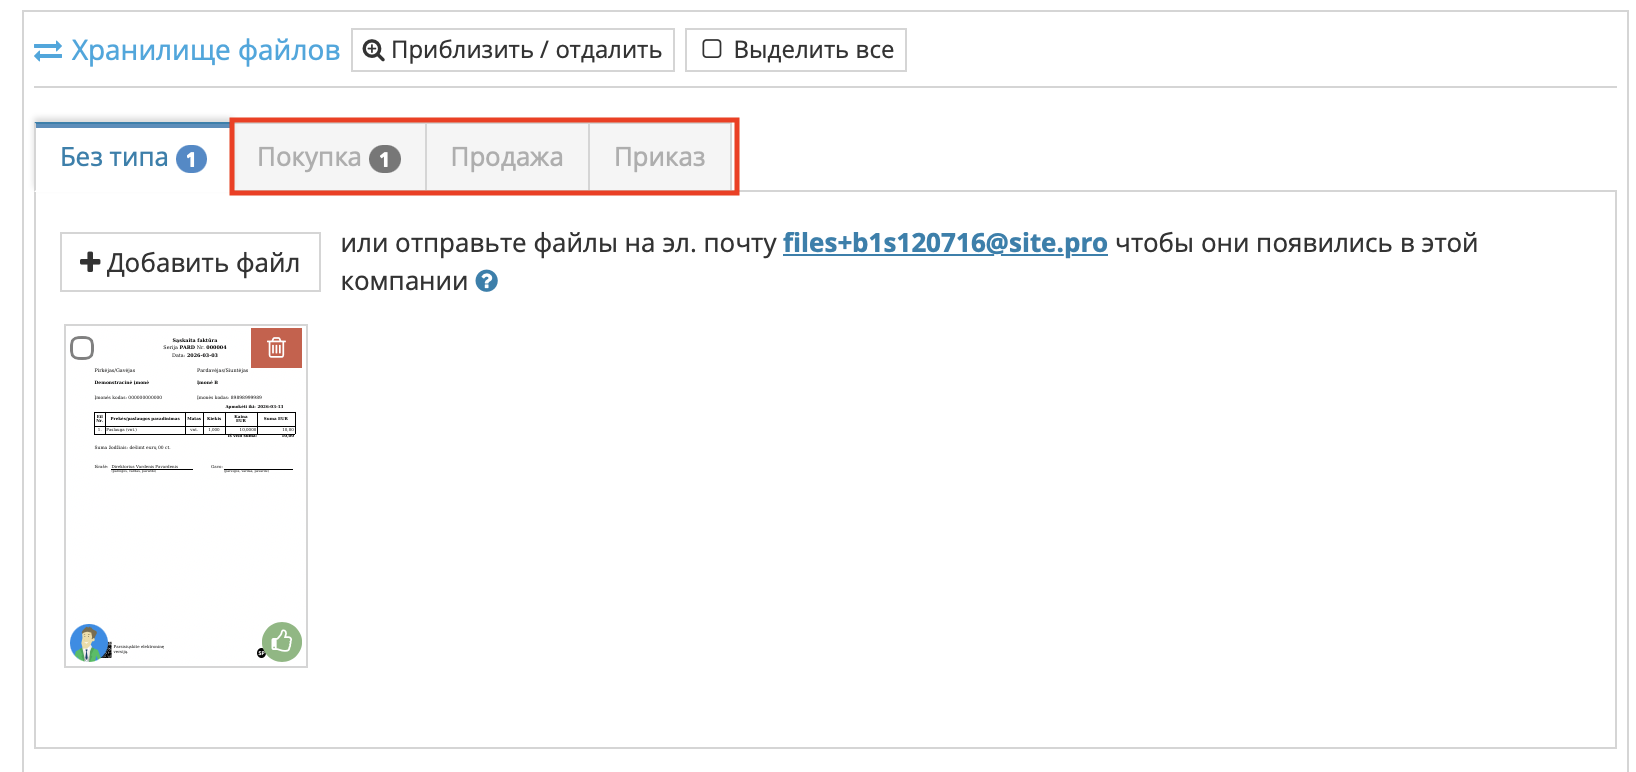The width and height of the screenshot is (1636, 772).
Task: Open the invoice document thumbnail preview
Action: pos(186,496)
